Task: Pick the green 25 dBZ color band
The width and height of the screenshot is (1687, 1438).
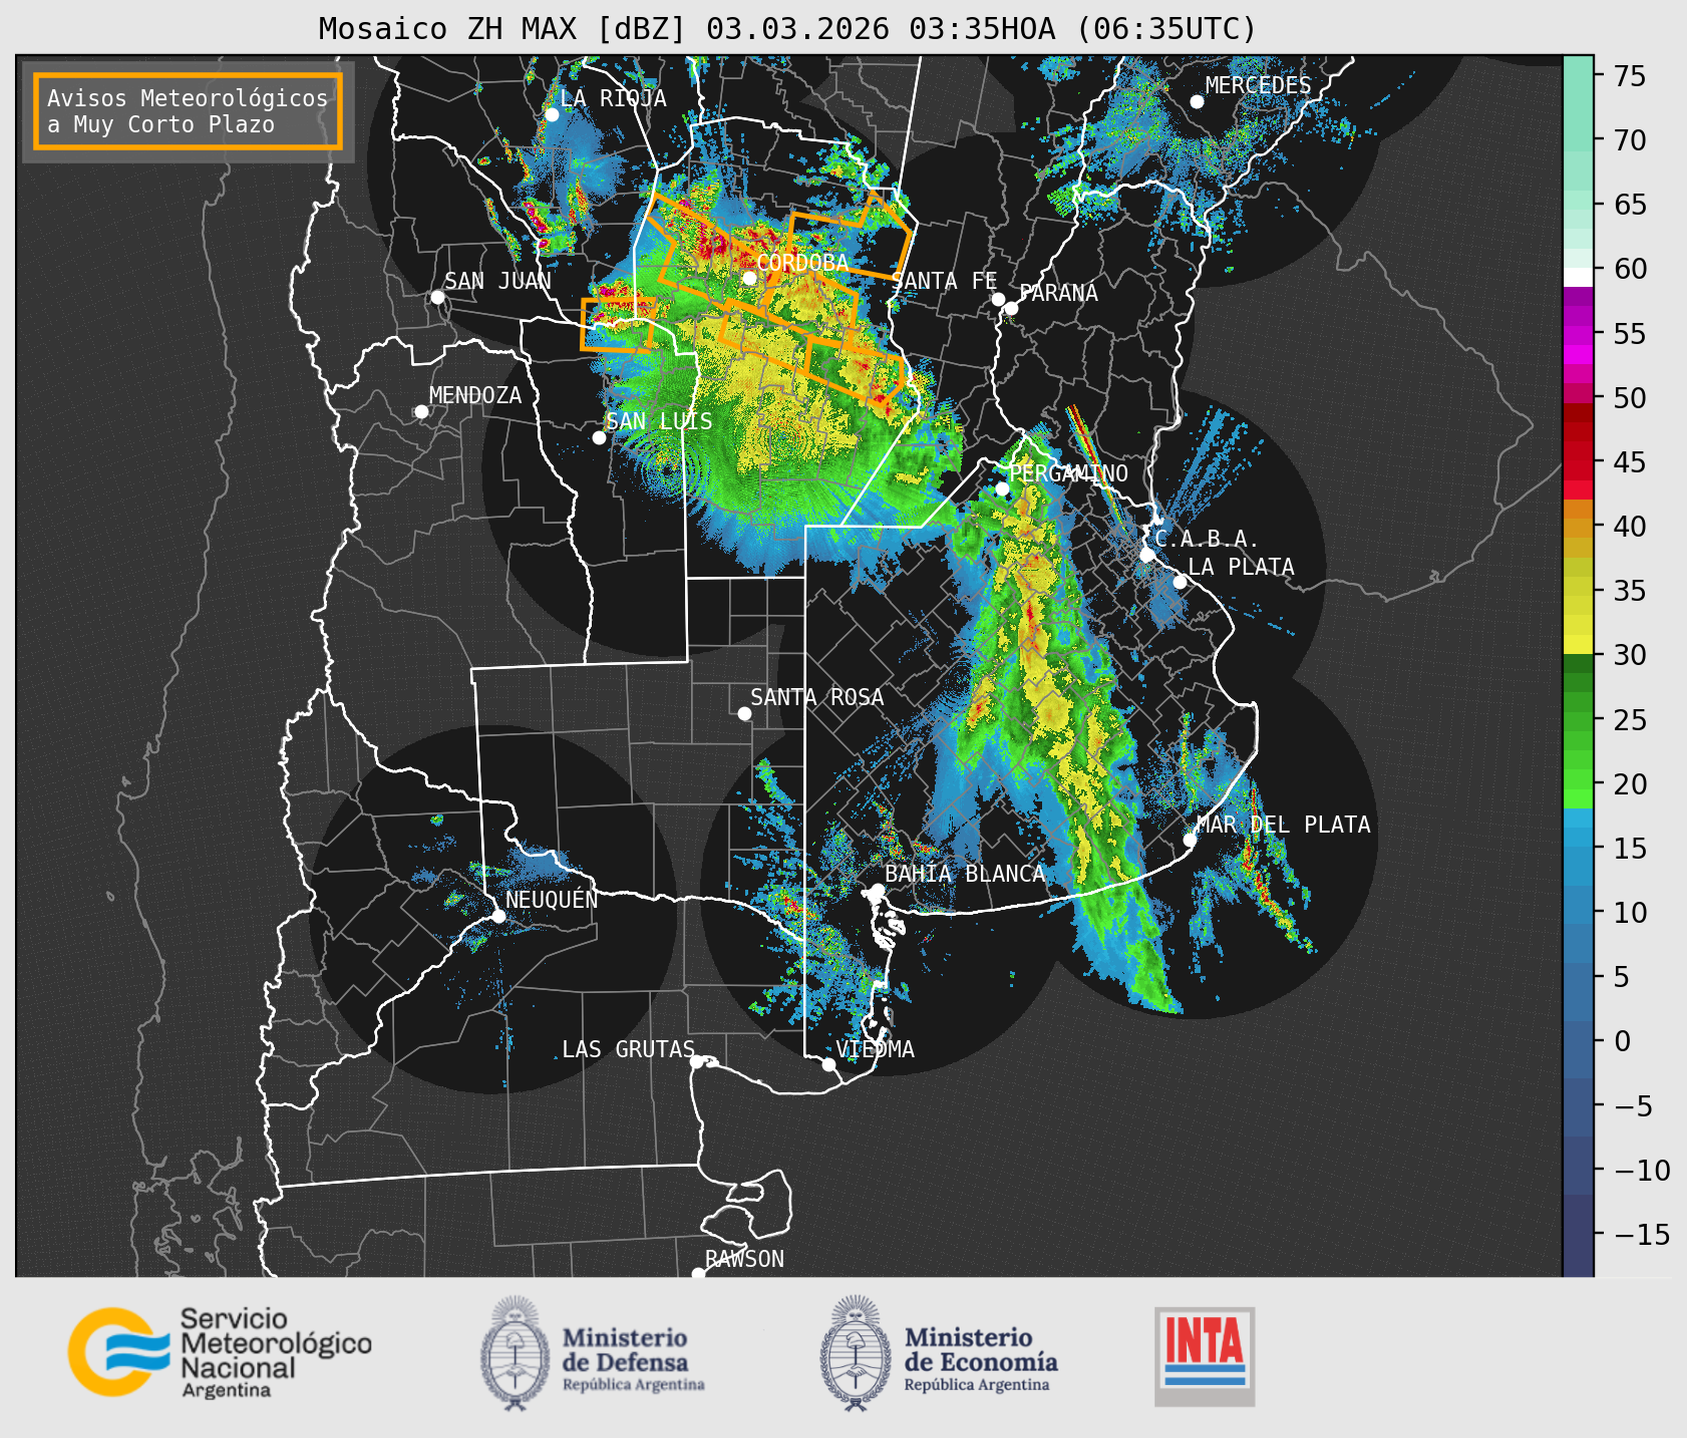Action: (x=1578, y=720)
